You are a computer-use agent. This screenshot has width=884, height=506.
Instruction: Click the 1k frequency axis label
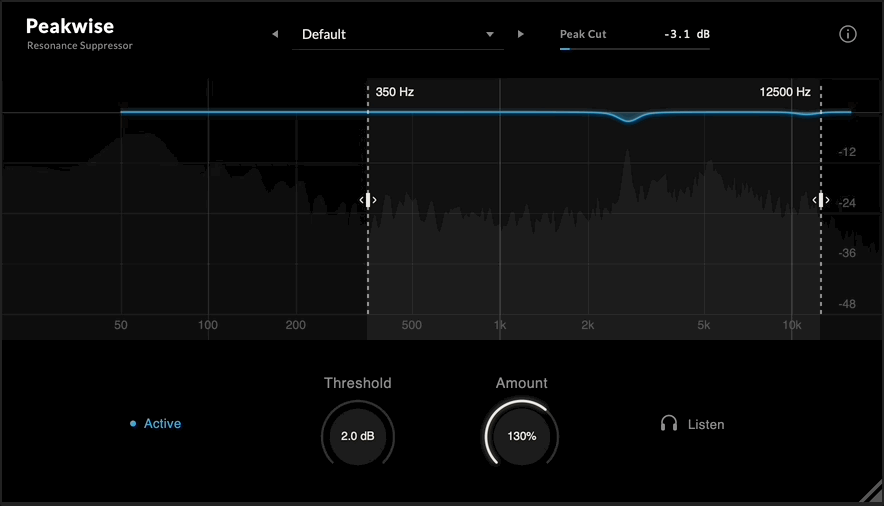[500, 325]
